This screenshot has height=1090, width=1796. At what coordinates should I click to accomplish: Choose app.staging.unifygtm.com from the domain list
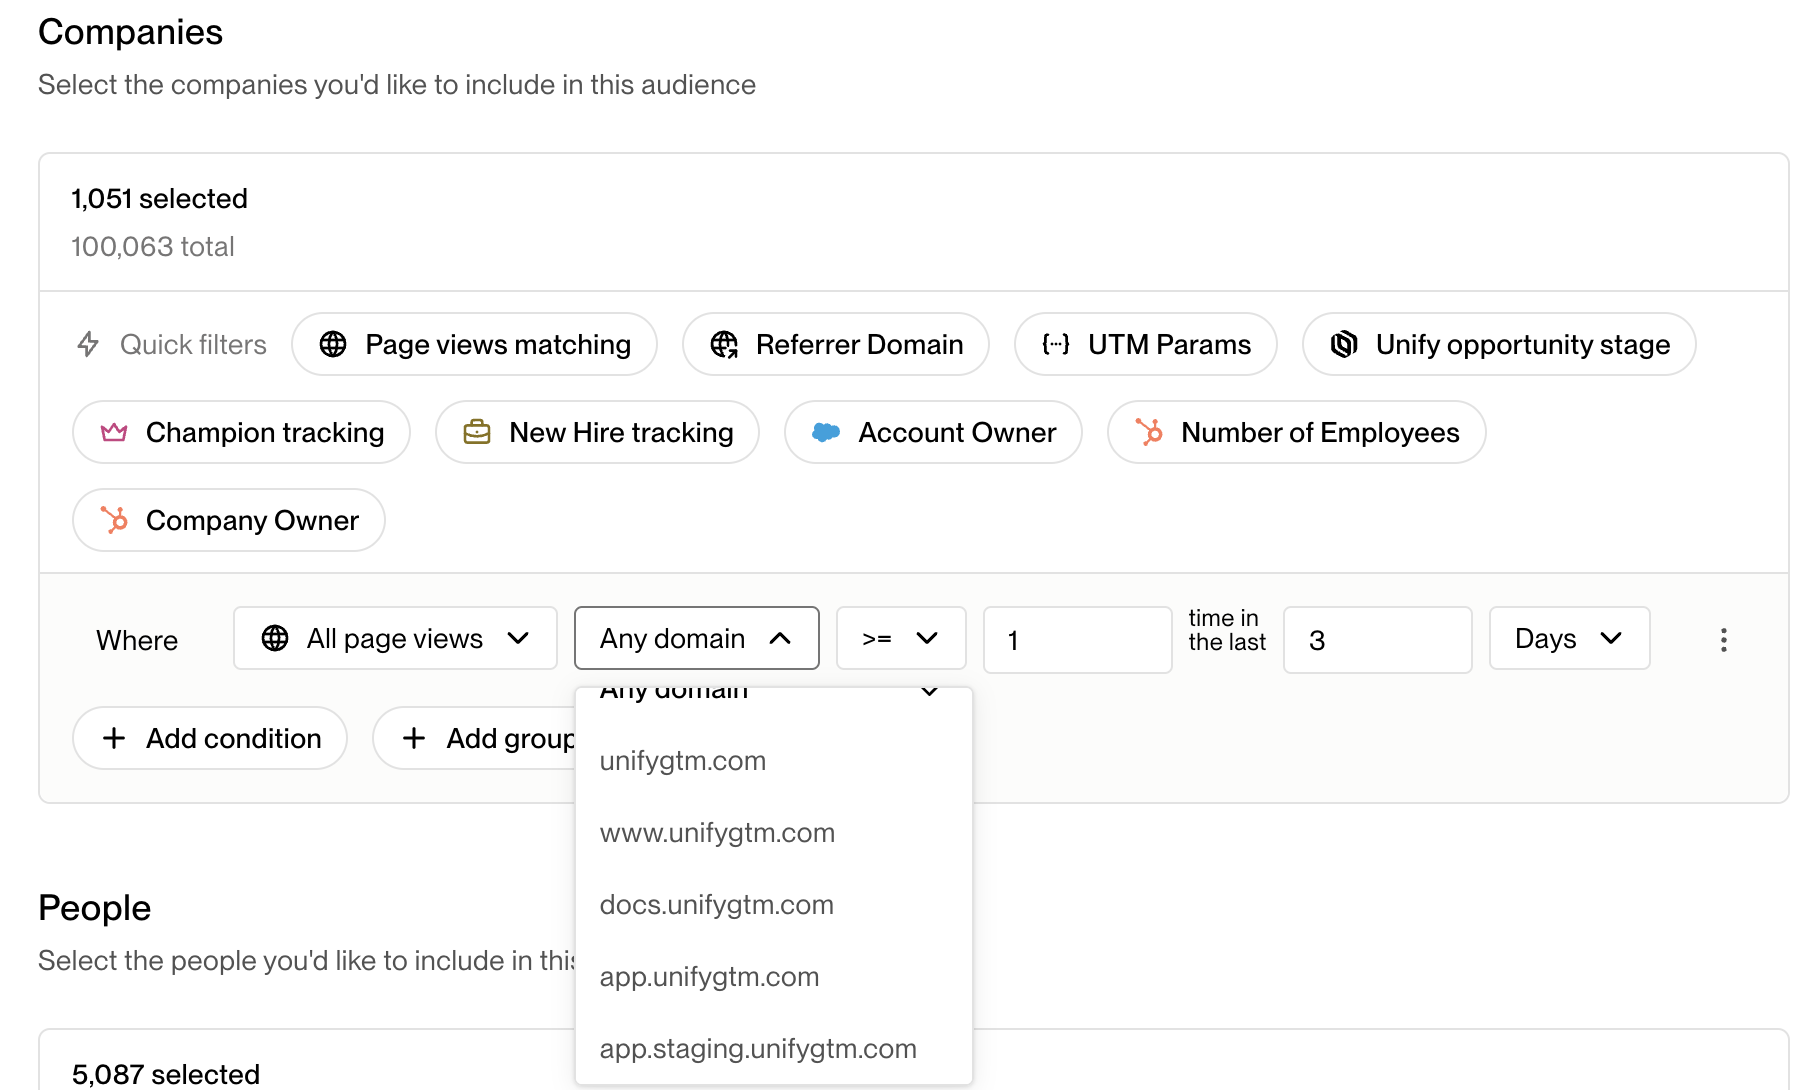pos(773,1049)
